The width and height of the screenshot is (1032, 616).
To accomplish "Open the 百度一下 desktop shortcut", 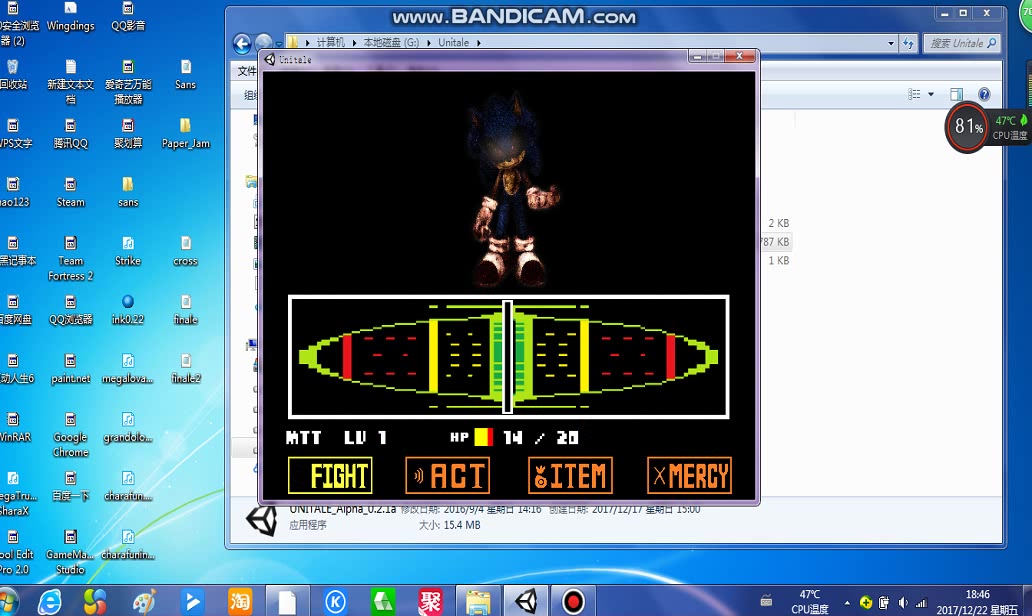I will click(70, 486).
